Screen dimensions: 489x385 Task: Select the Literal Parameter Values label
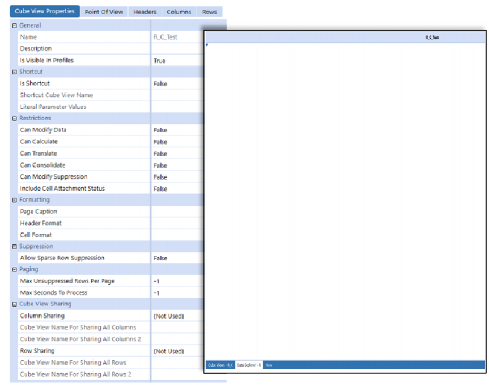coord(53,107)
